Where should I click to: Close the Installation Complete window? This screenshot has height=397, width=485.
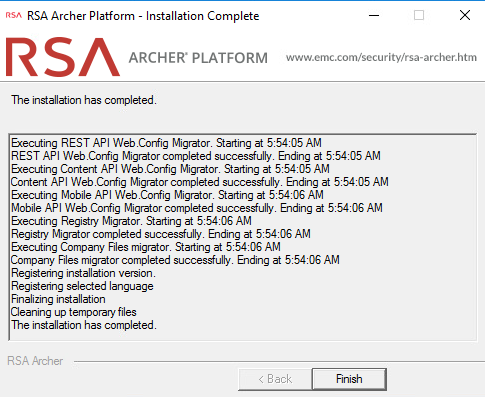coord(465,15)
